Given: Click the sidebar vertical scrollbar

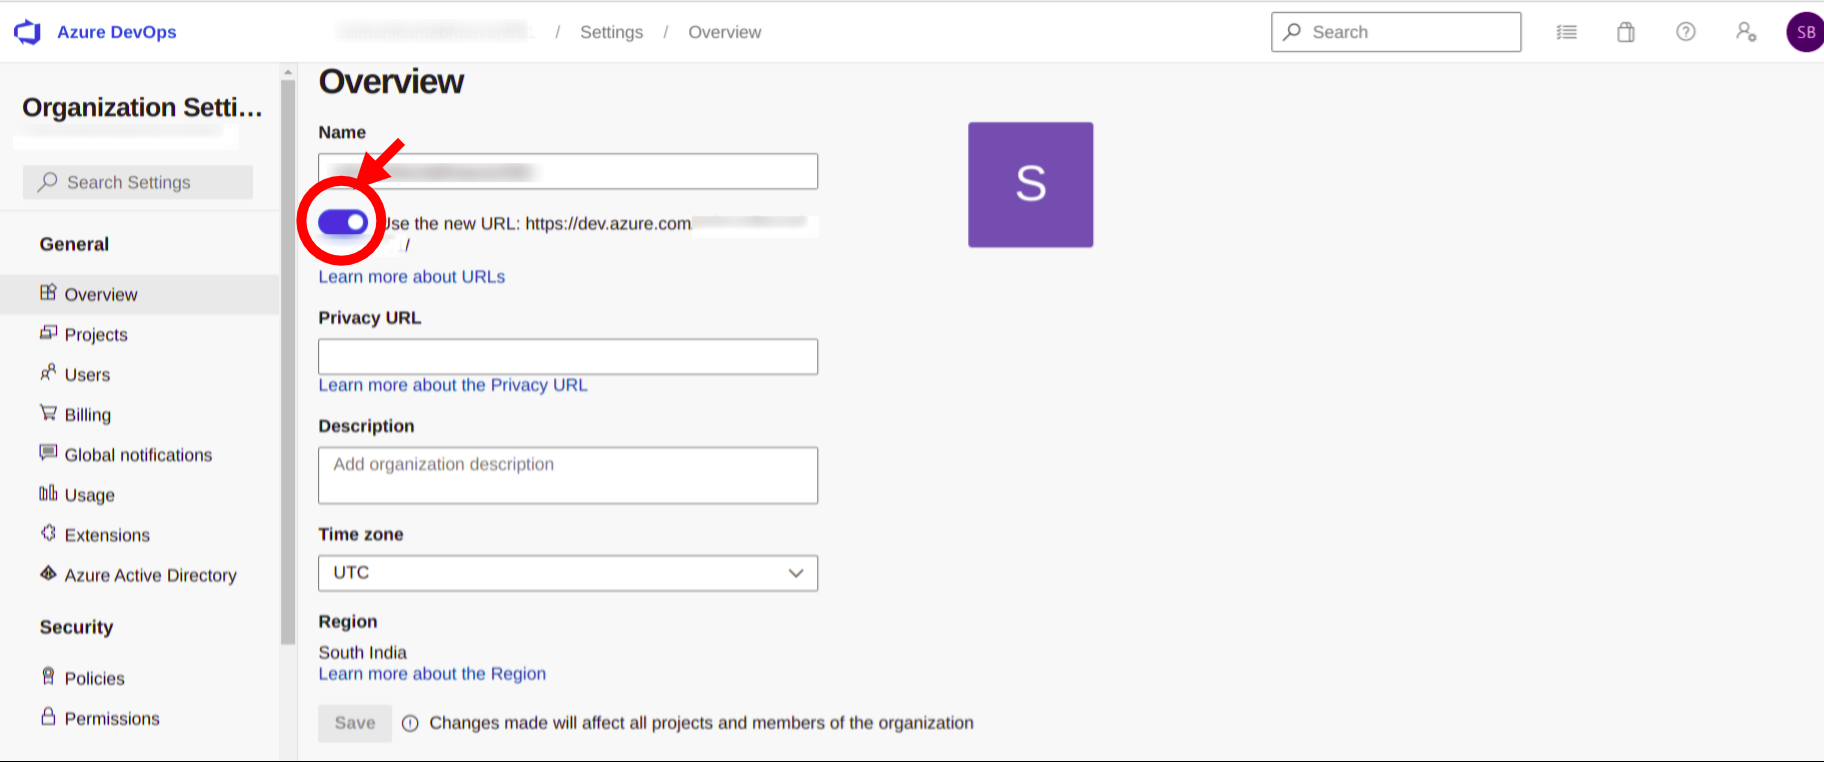Looking at the screenshot, I should pos(288,360).
